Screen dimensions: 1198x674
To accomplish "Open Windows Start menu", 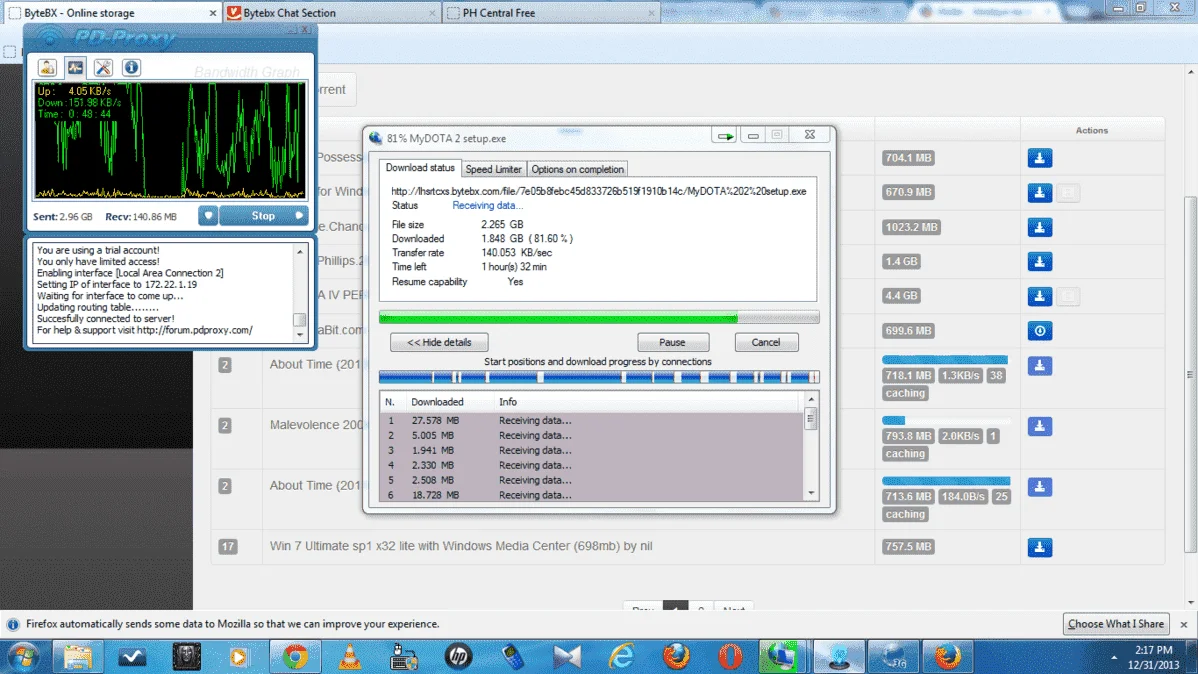I will [24, 656].
